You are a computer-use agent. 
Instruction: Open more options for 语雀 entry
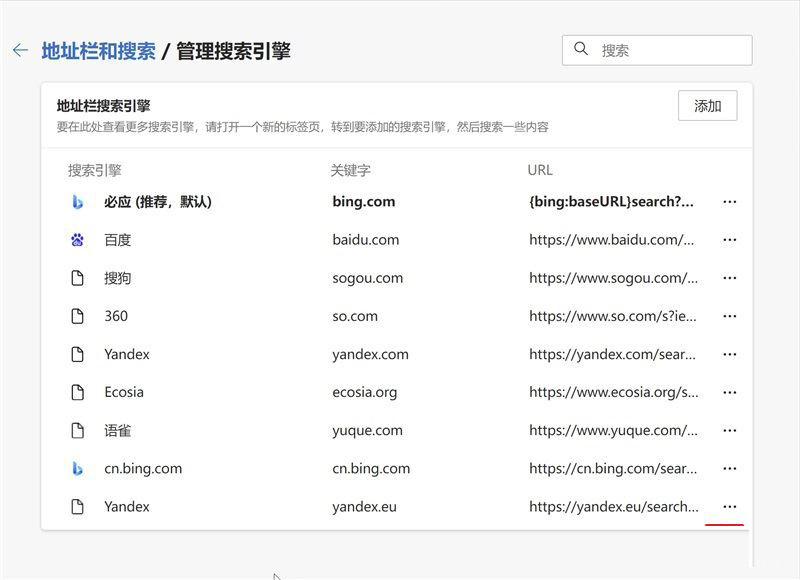pyautogui.click(x=729, y=430)
